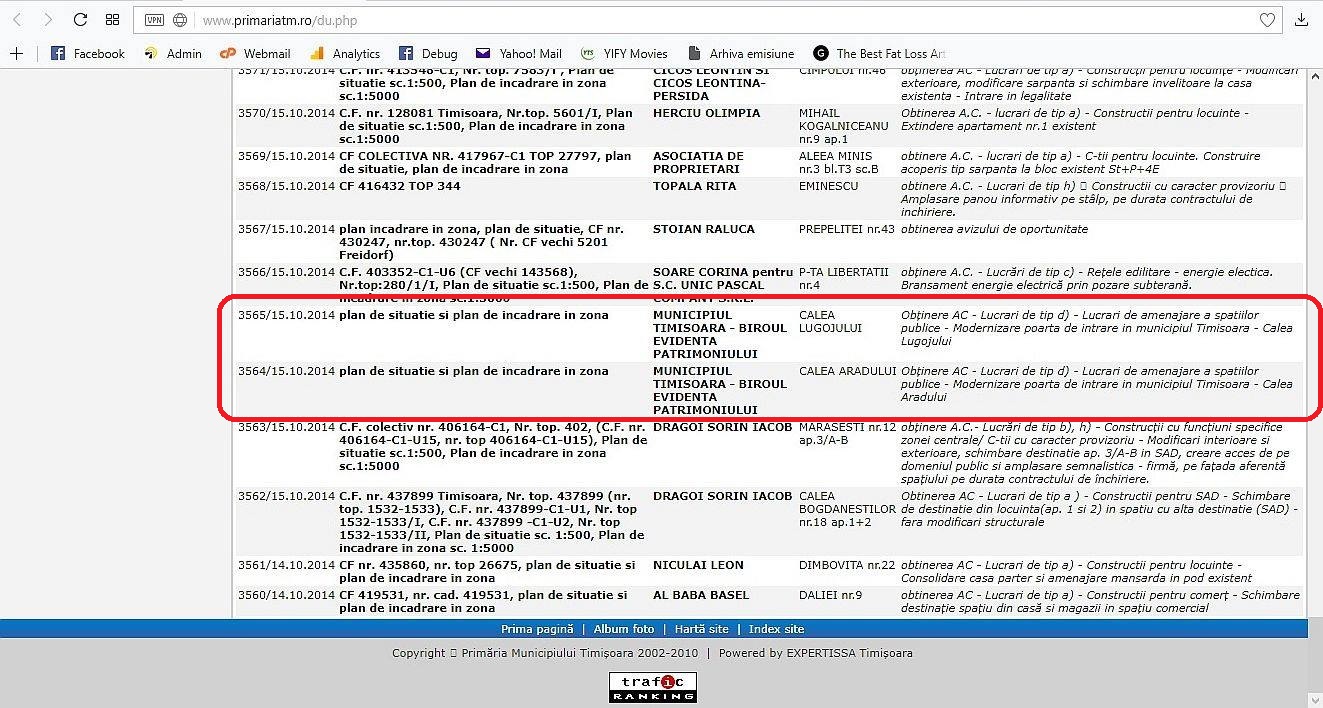
Task: Go back to the previous page
Action: pyautogui.click(x=18, y=20)
